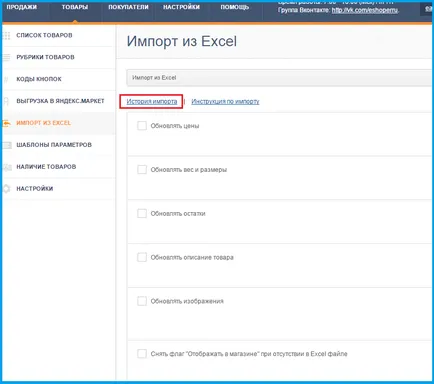Open Шаблоны параметров in the sidebar
The image size is (434, 384).
(54, 145)
